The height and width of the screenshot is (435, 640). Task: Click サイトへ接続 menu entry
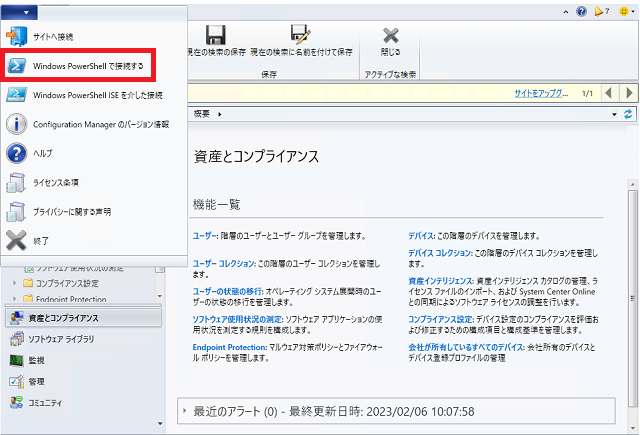pyautogui.click(x=54, y=36)
